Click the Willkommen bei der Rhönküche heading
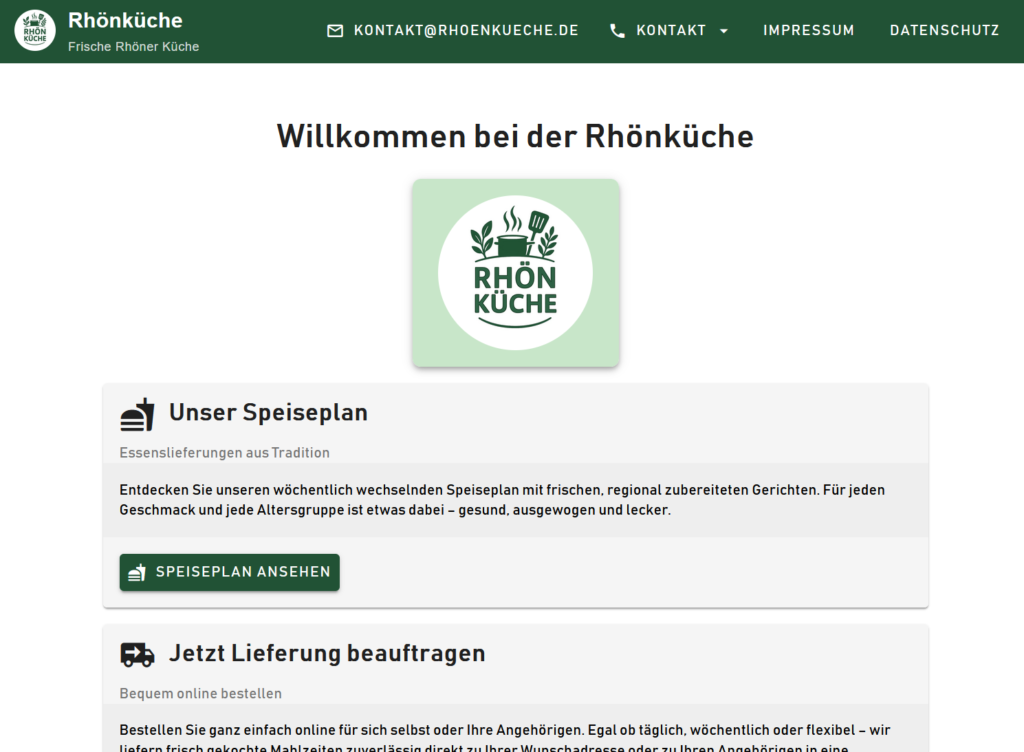This screenshot has height=752, width=1024. (x=515, y=136)
